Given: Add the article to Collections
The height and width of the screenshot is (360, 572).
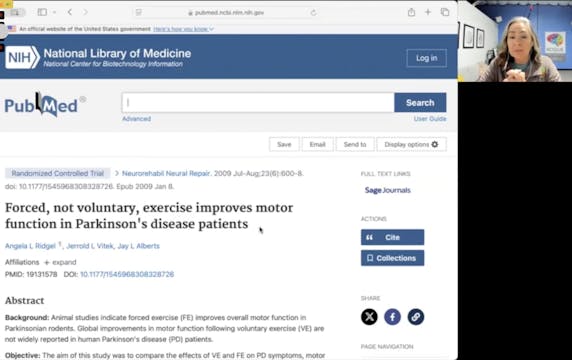Looking at the screenshot, I should (x=393, y=258).
